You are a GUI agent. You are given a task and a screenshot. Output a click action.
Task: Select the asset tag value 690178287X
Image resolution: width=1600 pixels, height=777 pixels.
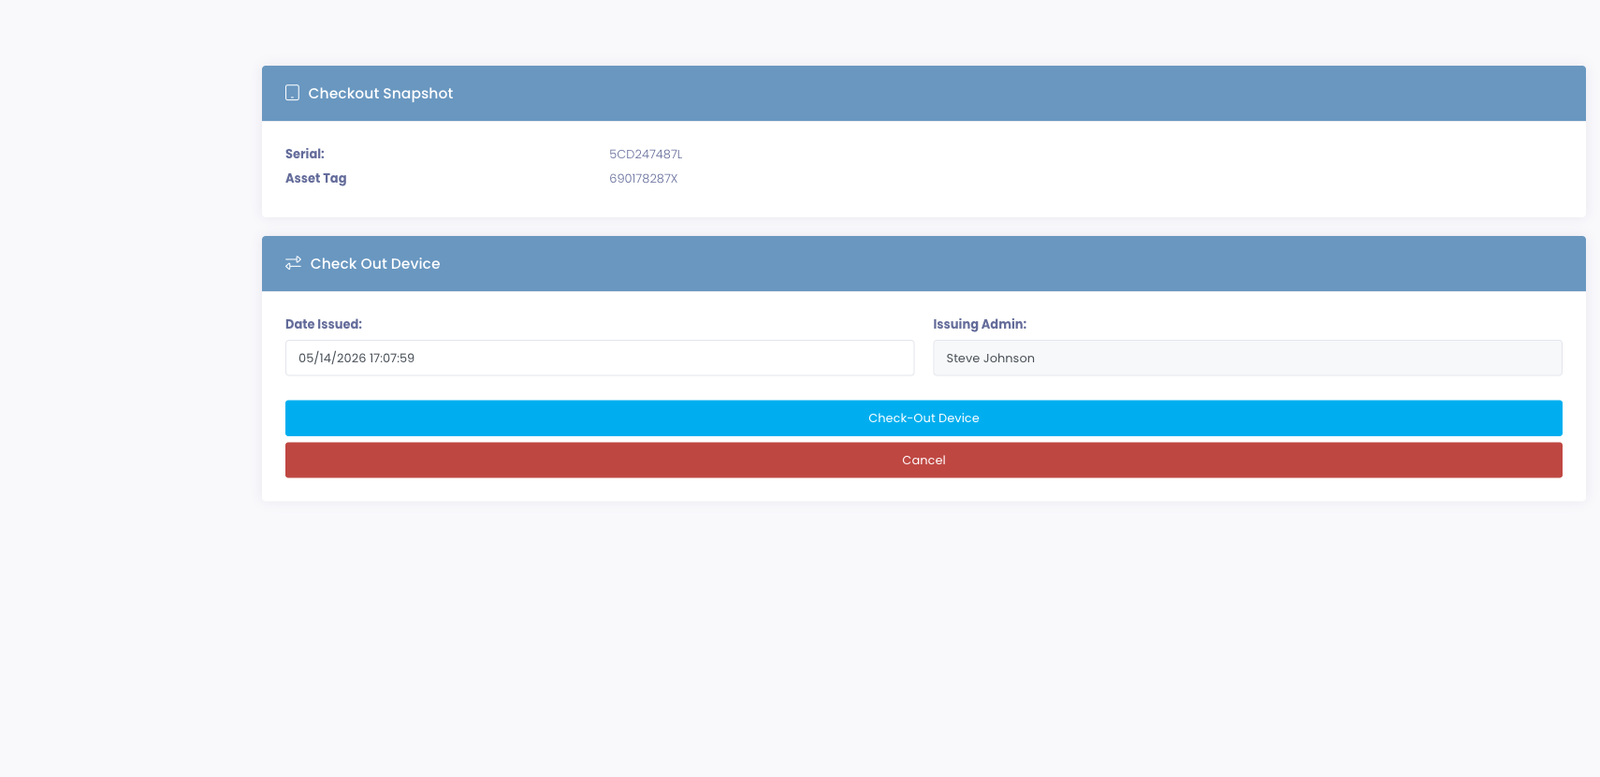tap(643, 178)
